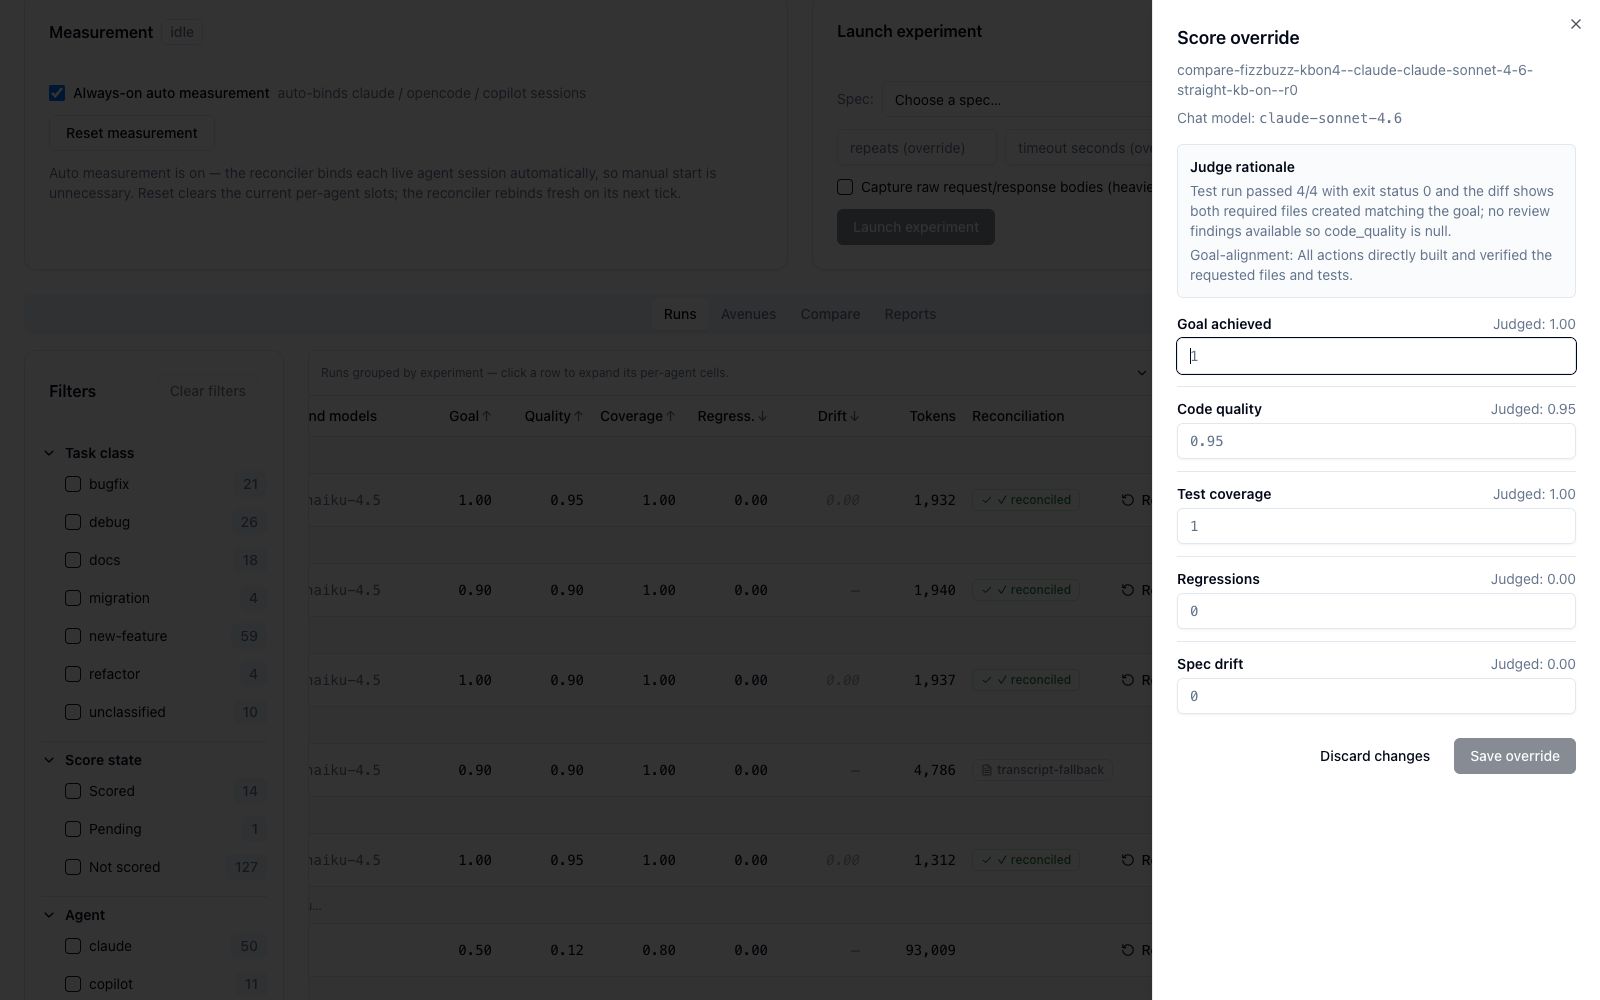Click the Code quality input field
Screen dimensions: 1600x1000
[x=1376, y=441]
